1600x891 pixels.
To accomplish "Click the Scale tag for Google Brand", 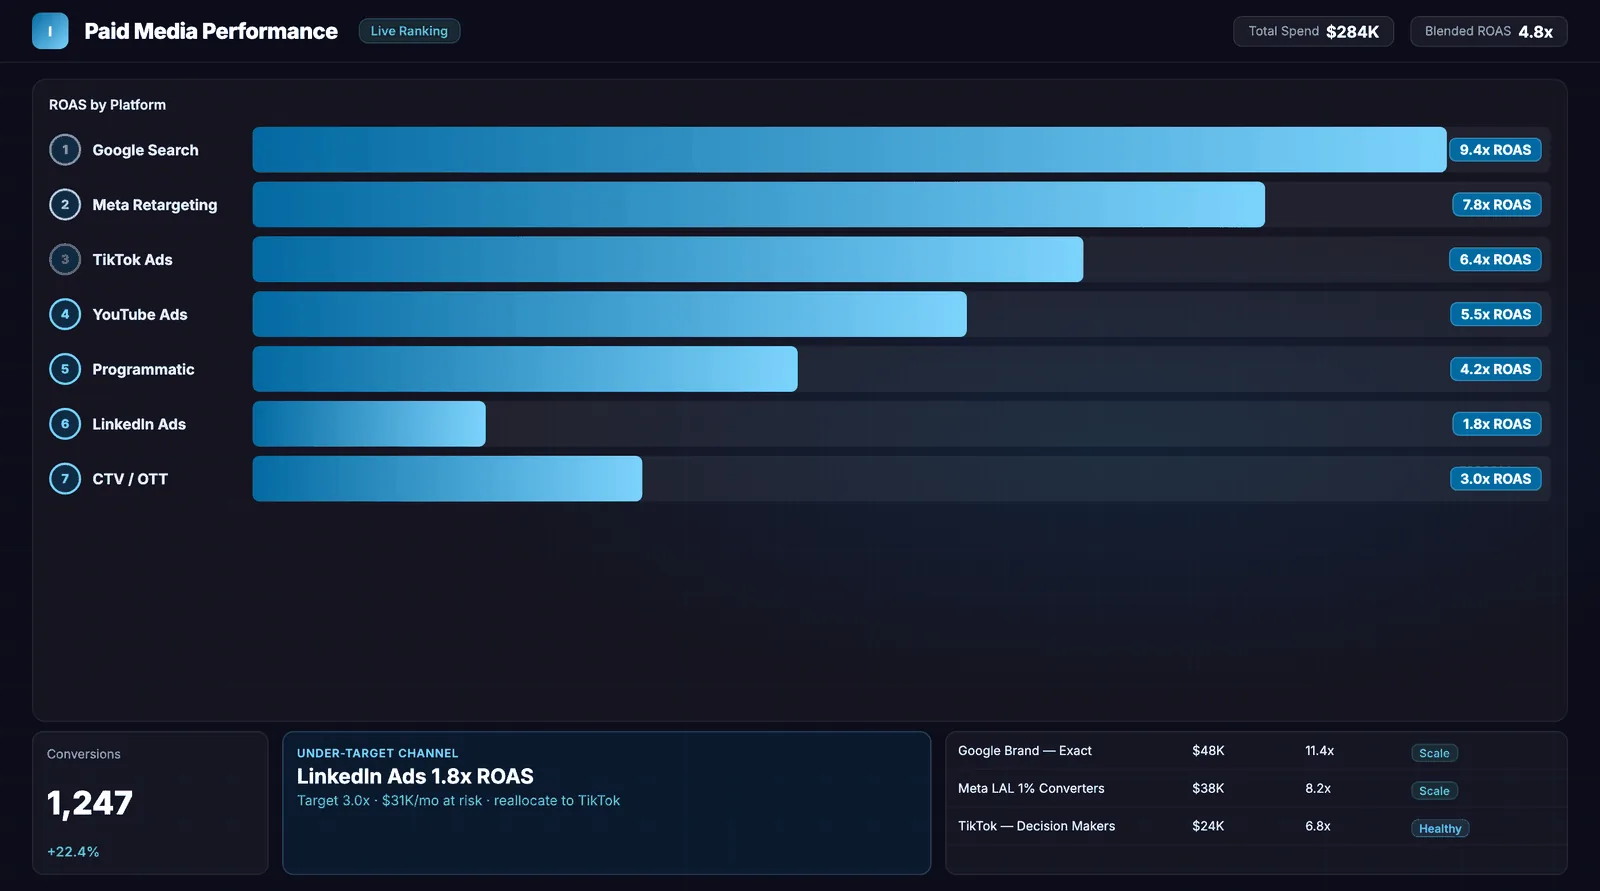I will click(x=1434, y=753).
